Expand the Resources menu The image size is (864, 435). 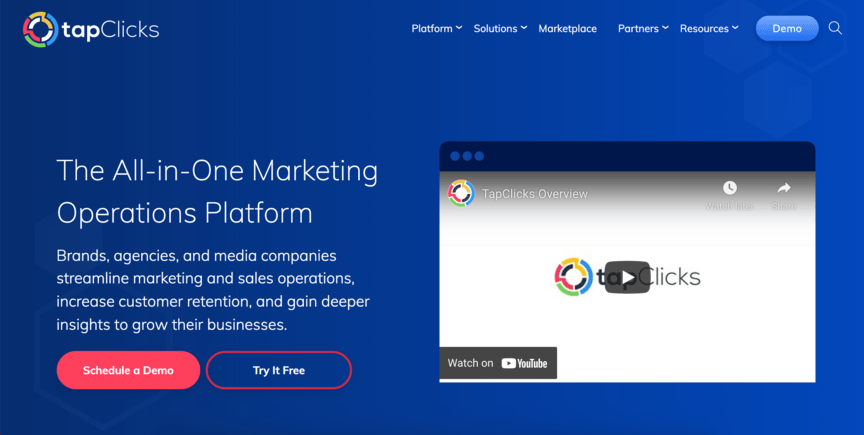coord(709,29)
